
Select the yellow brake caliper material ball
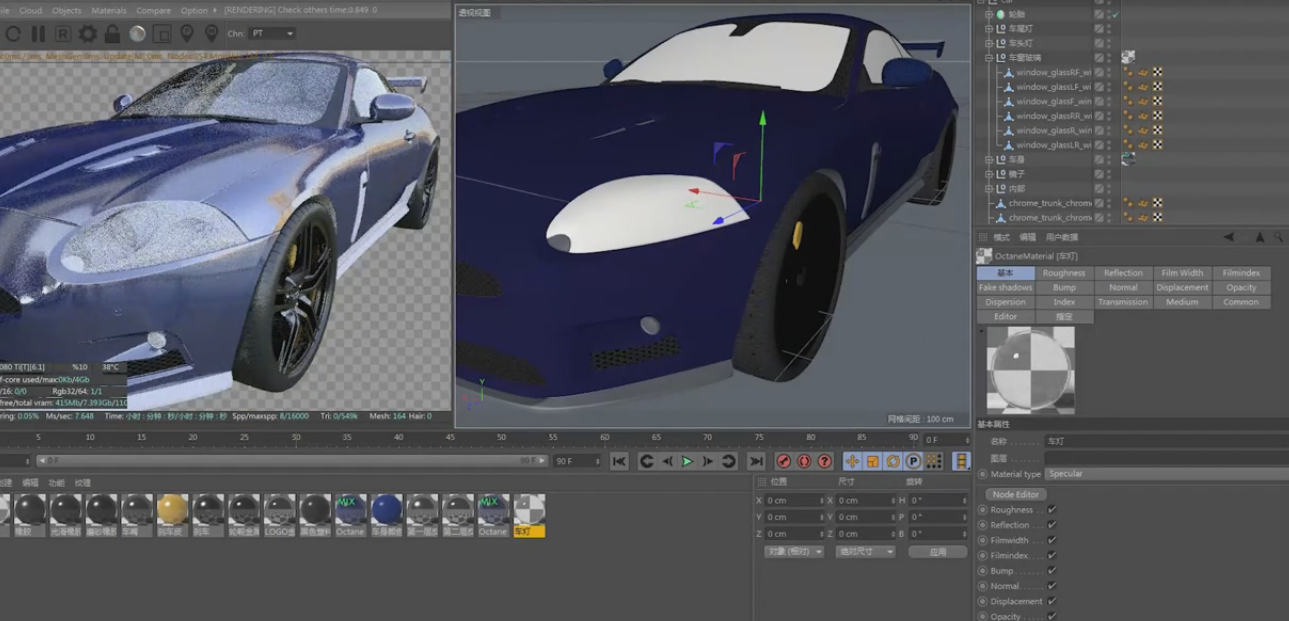tap(172, 510)
